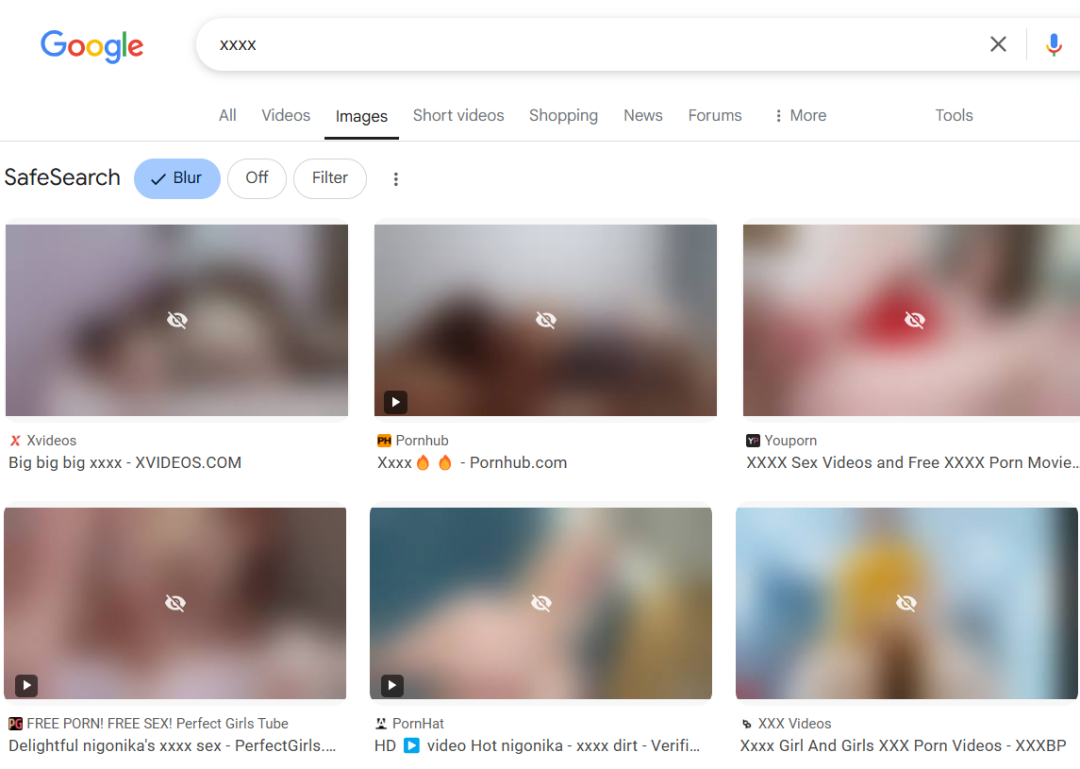The height and width of the screenshot is (769, 1080).
Task: Open the Xvideos source name
Action: [52, 440]
